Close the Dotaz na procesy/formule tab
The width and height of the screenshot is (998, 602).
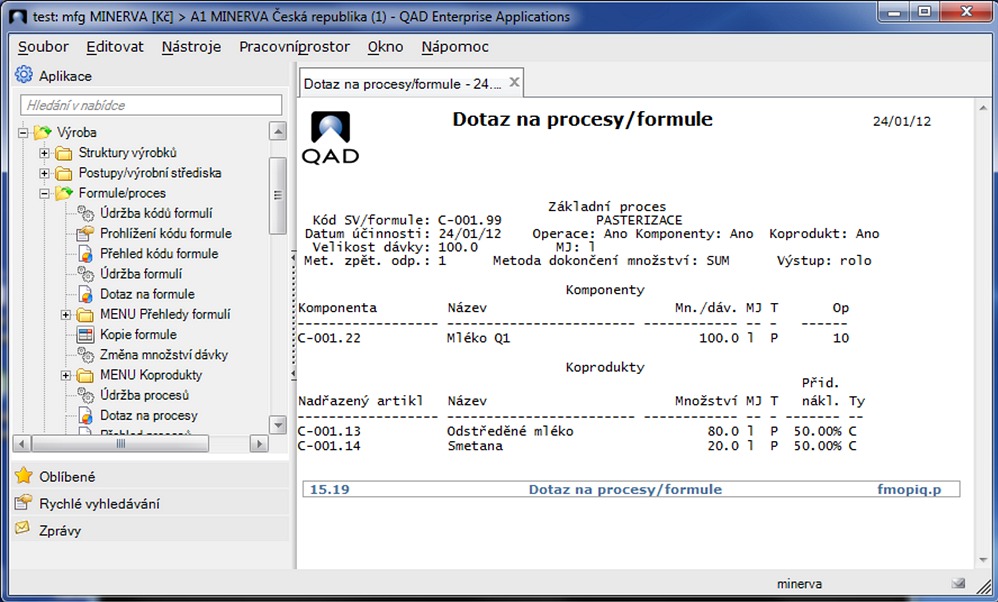pyautogui.click(x=514, y=82)
